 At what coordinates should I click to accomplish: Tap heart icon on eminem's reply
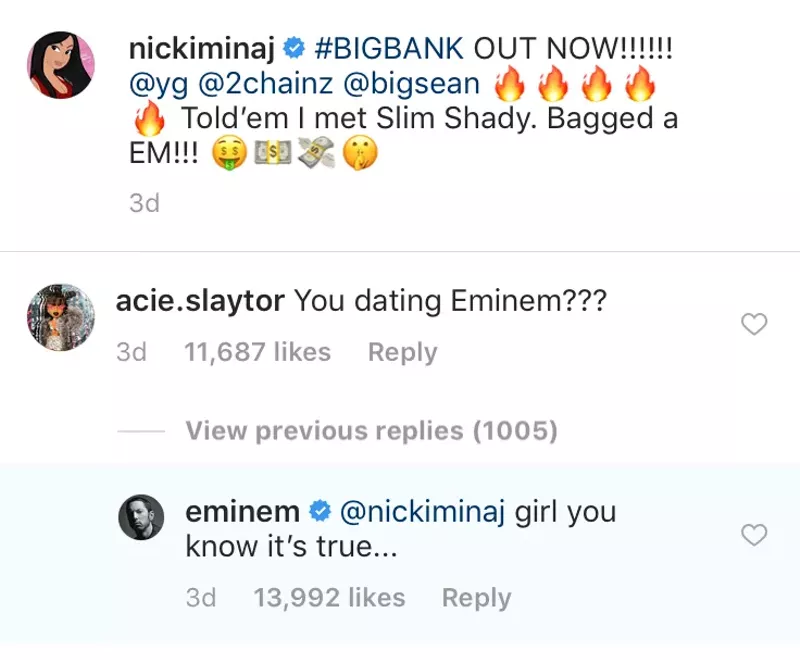point(753,535)
